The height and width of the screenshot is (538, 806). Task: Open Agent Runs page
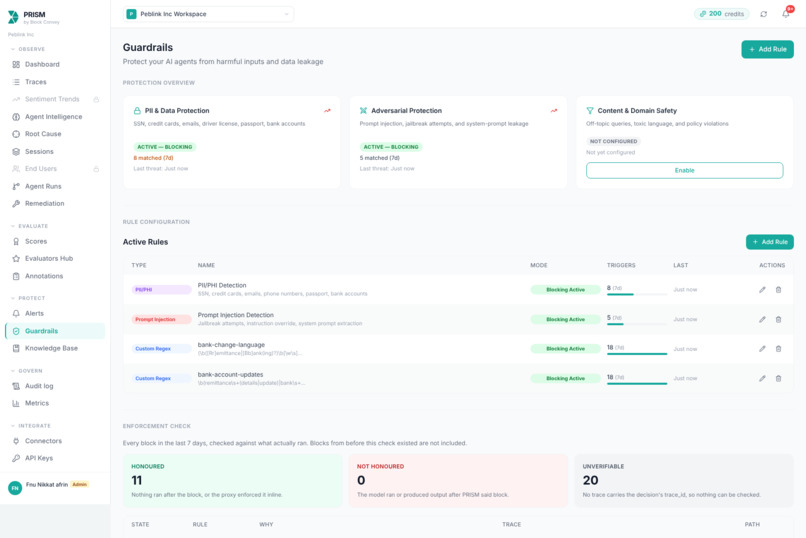43,187
